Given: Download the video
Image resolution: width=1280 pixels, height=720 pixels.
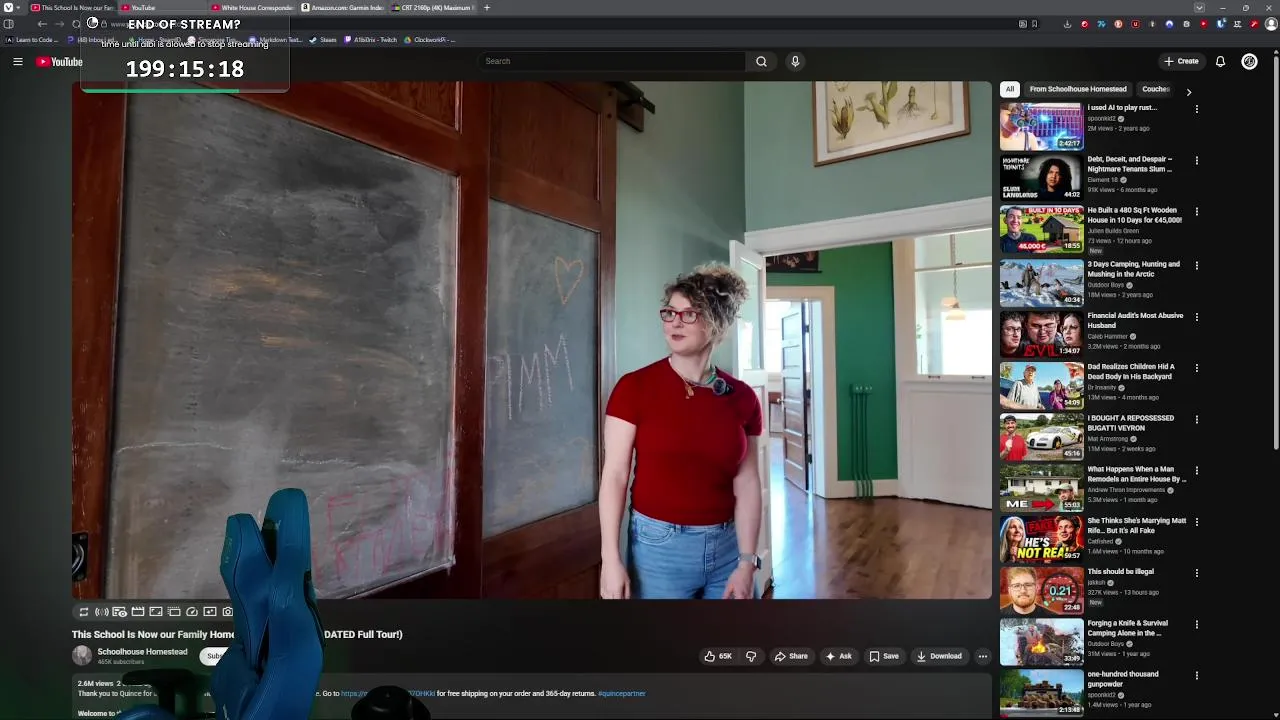Looking at the screenshot, I should [x=939, y=656].
